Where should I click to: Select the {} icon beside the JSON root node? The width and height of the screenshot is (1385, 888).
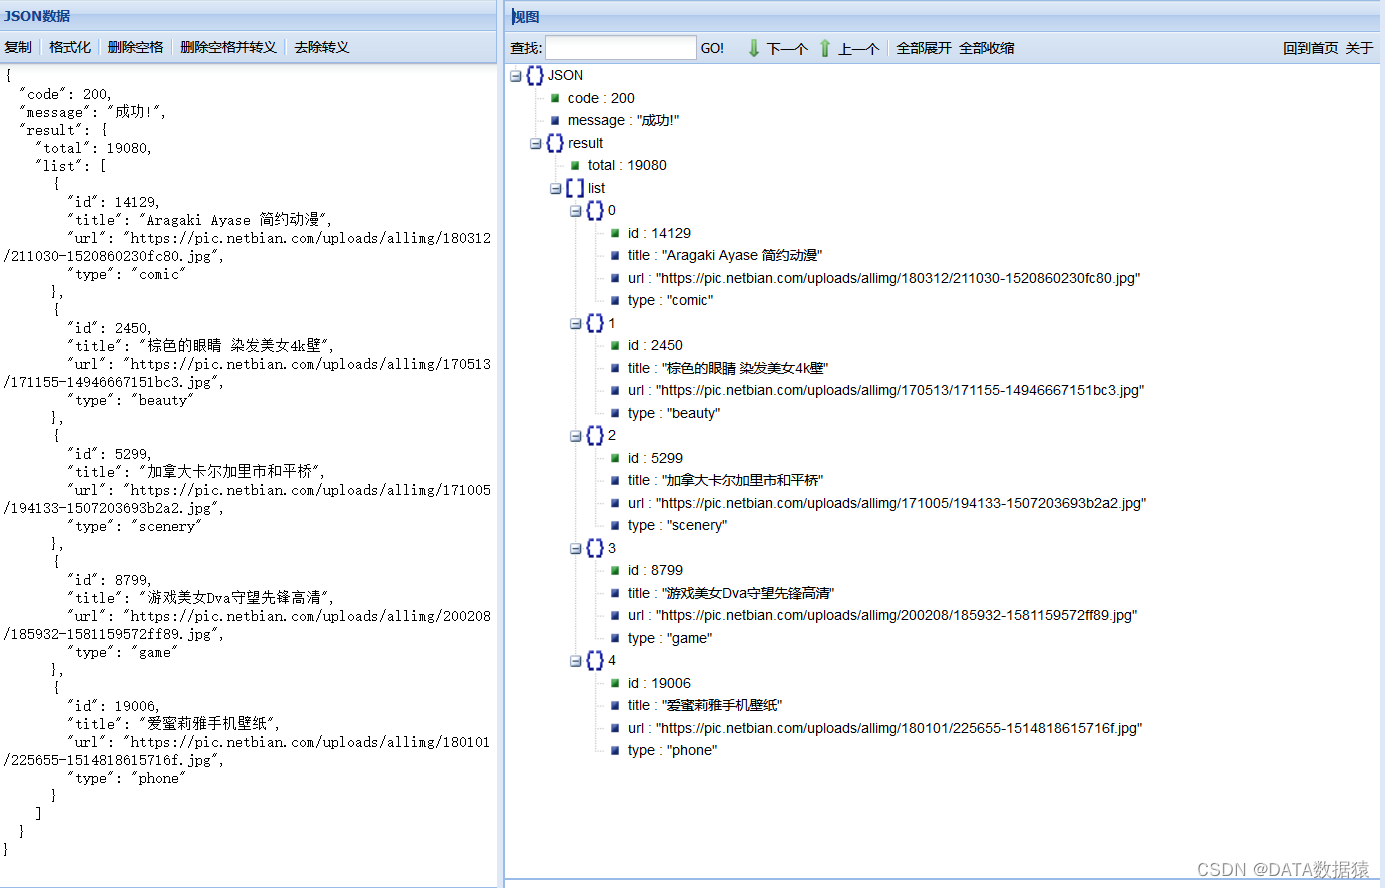click(533, 75)
